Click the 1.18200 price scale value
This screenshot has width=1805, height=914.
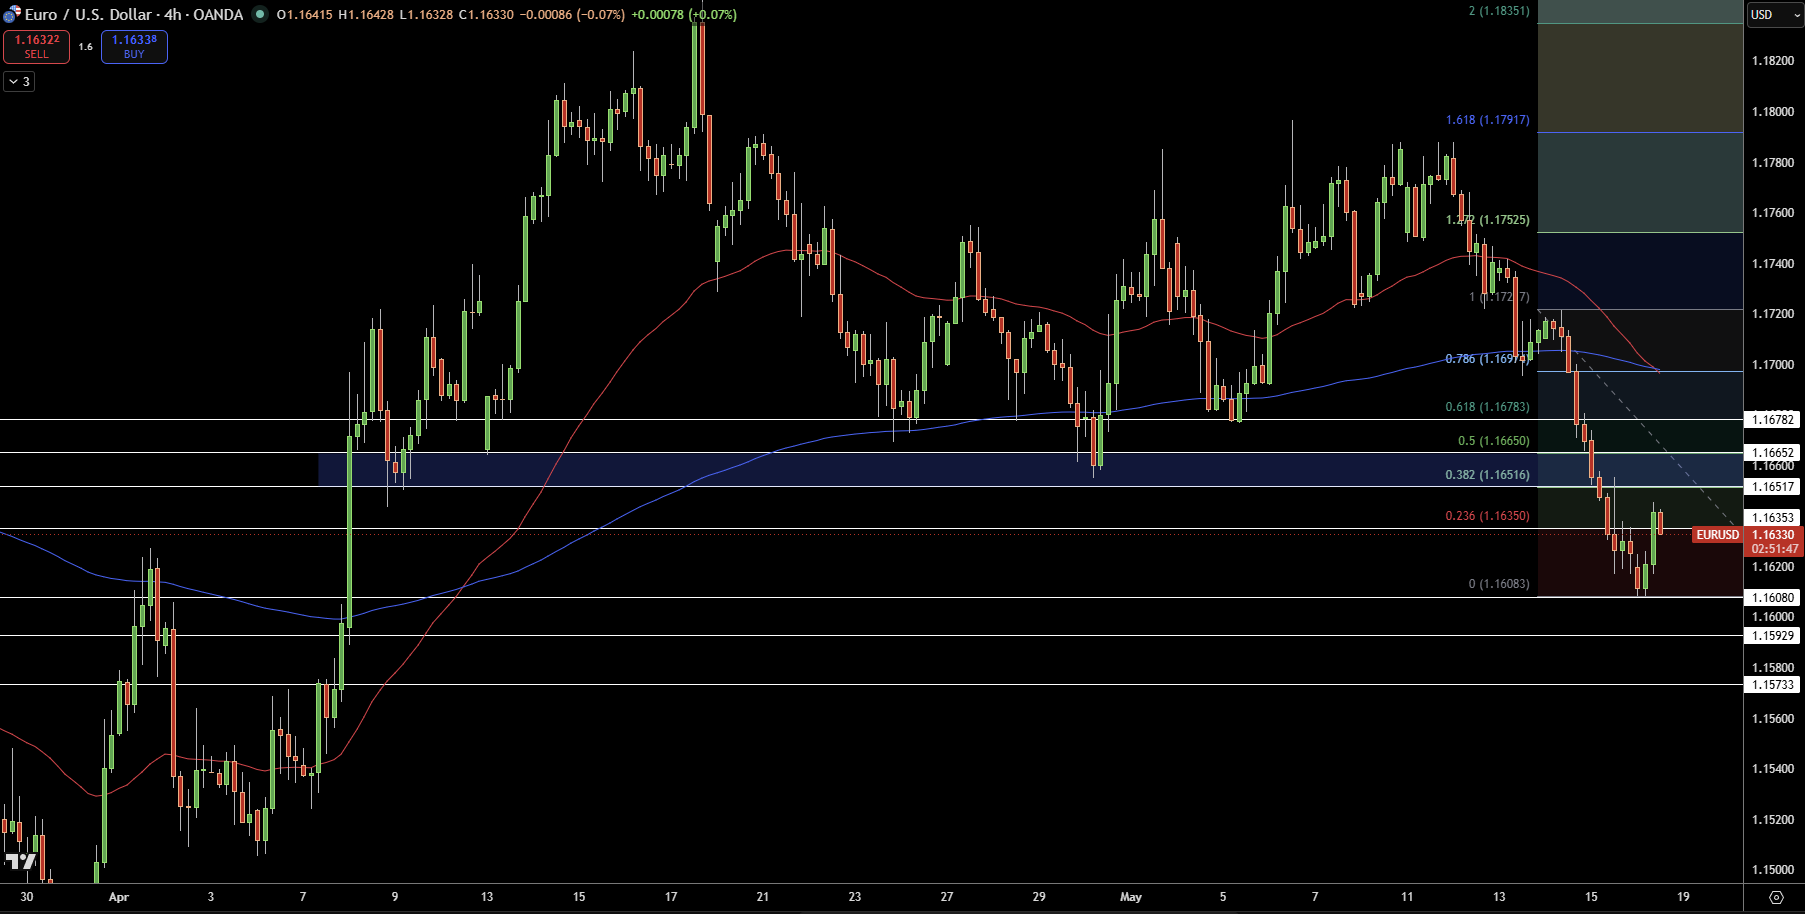[1773, 61]
